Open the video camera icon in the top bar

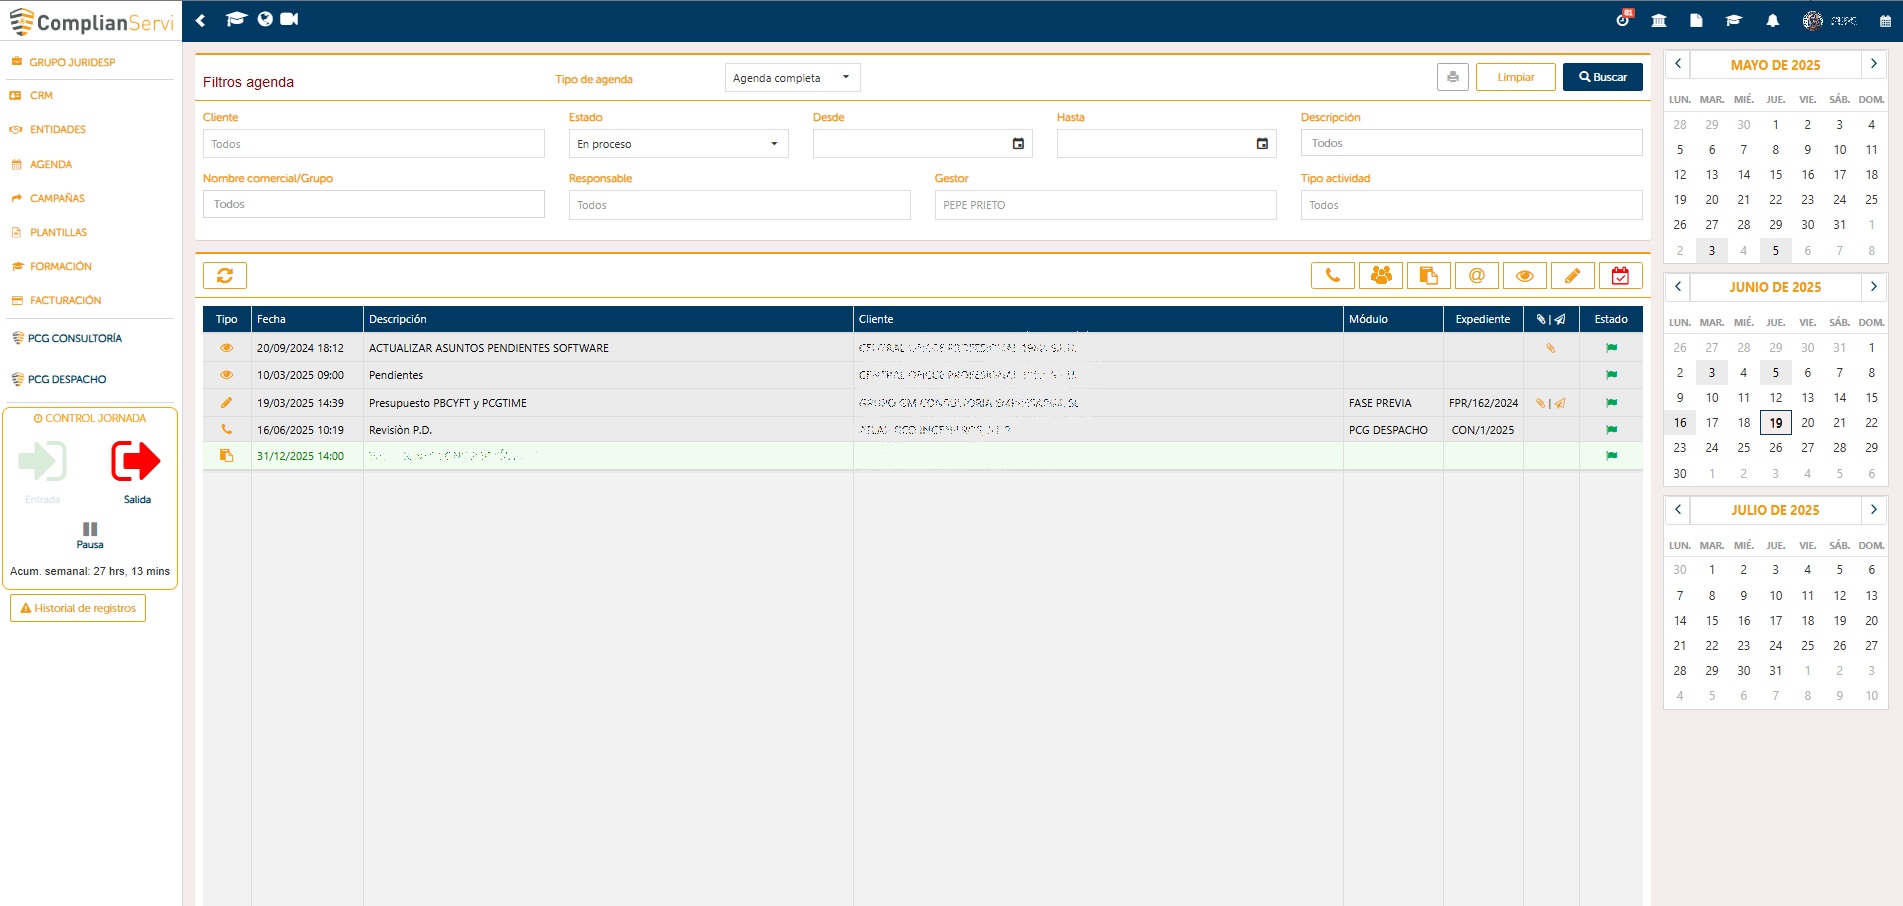(289, 19)
